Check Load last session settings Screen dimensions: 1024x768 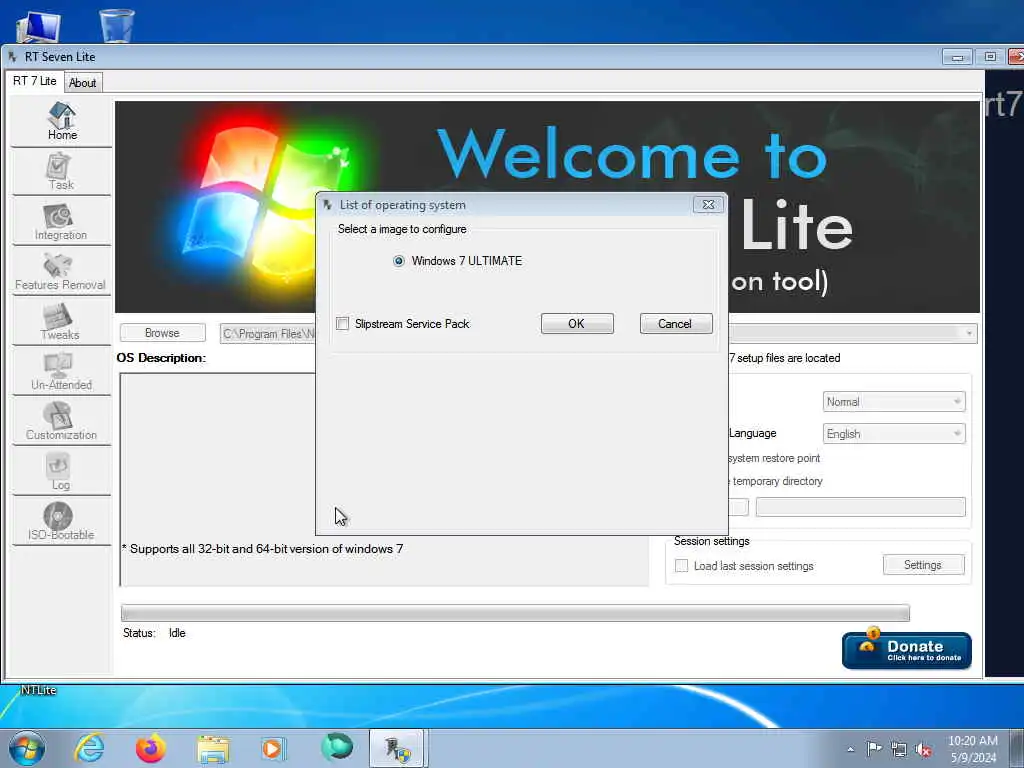681,566
